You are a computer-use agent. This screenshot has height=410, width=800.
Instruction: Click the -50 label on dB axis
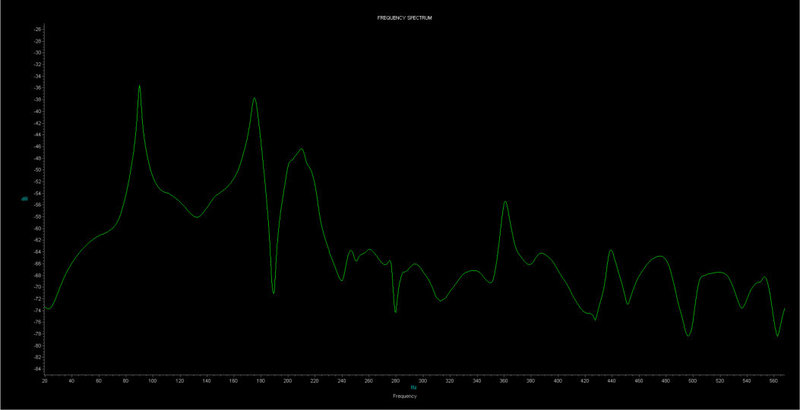(37, 170)
